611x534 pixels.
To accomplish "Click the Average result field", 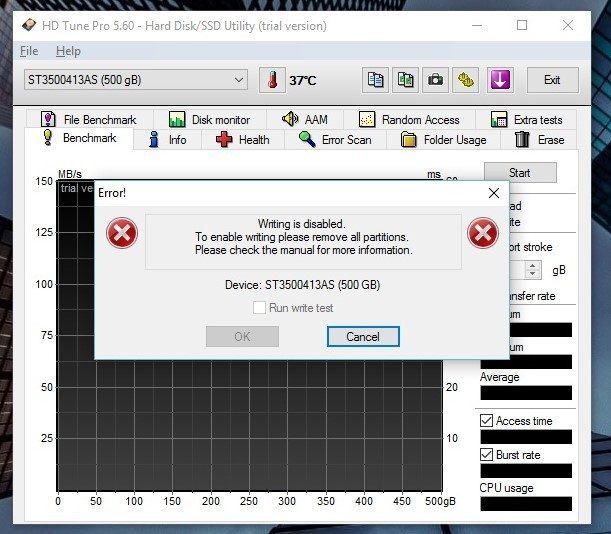I will click(x=526, y=393).
